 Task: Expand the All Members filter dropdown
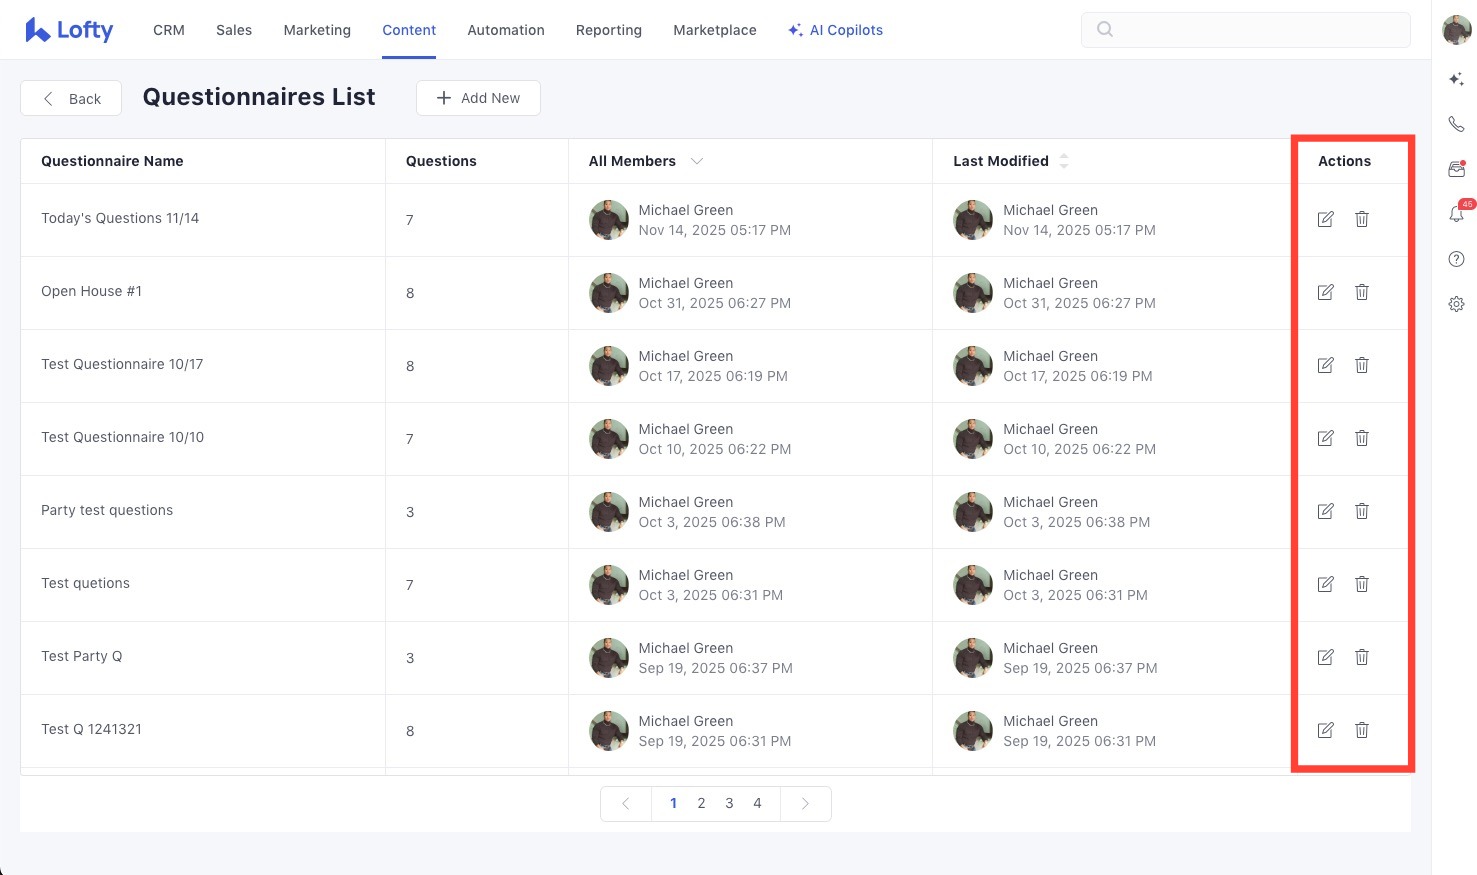(697, 161)
